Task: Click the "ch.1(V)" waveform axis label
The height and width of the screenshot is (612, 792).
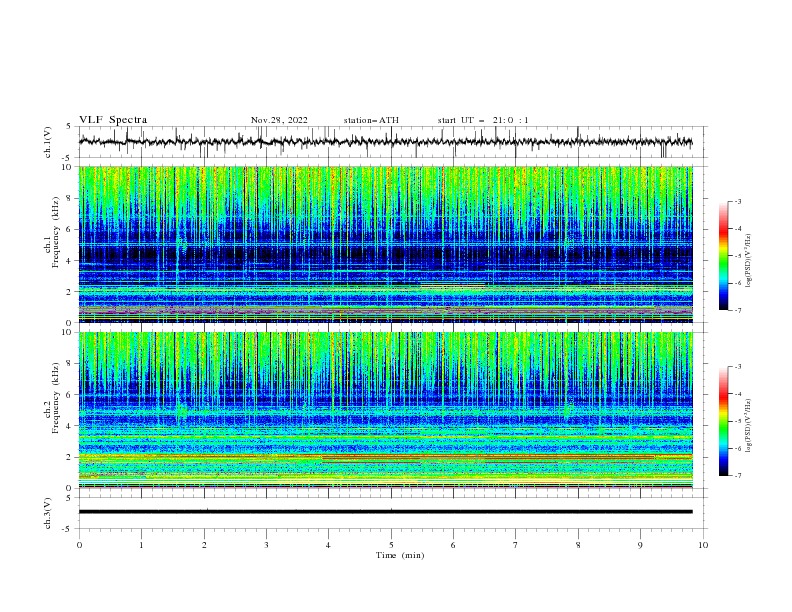Action: 48,142
